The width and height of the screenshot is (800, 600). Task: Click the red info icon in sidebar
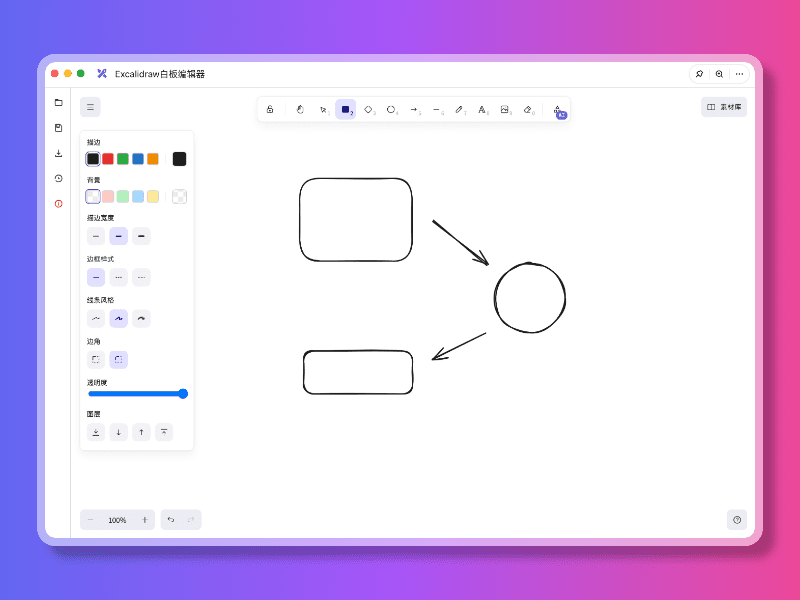point(59,204)
